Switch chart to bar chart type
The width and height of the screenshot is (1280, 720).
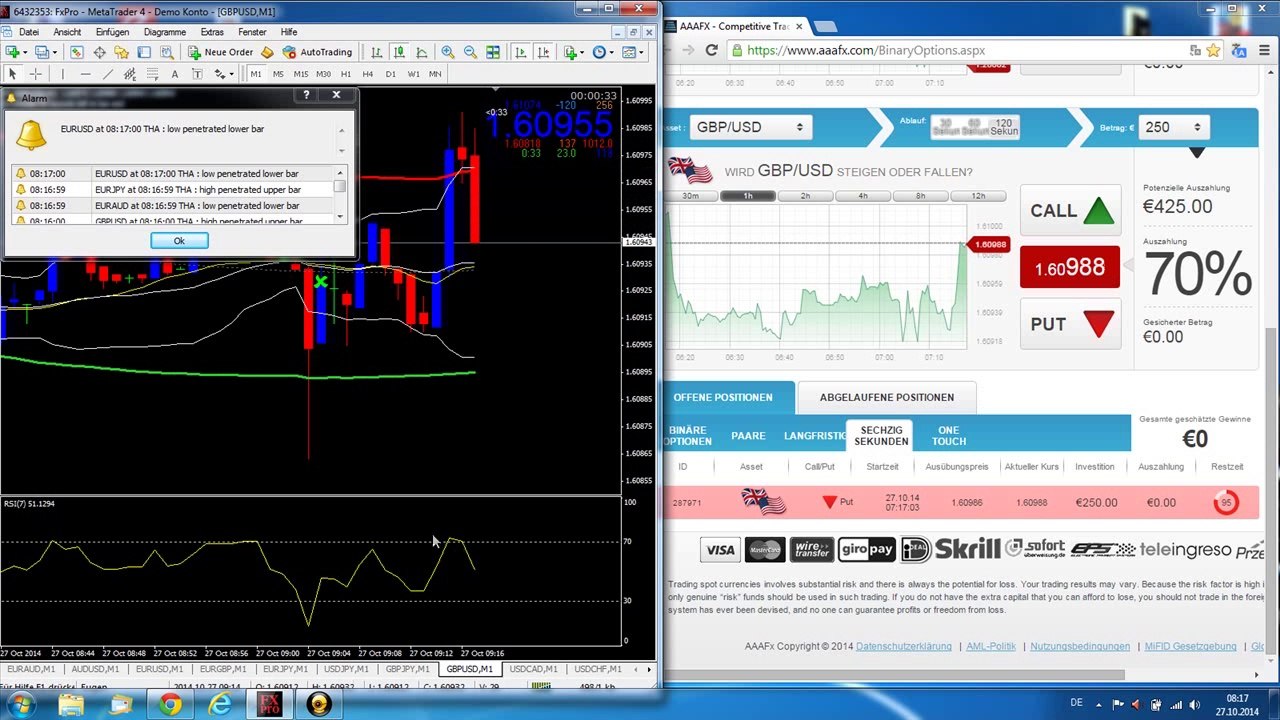[x=376, y=52]
